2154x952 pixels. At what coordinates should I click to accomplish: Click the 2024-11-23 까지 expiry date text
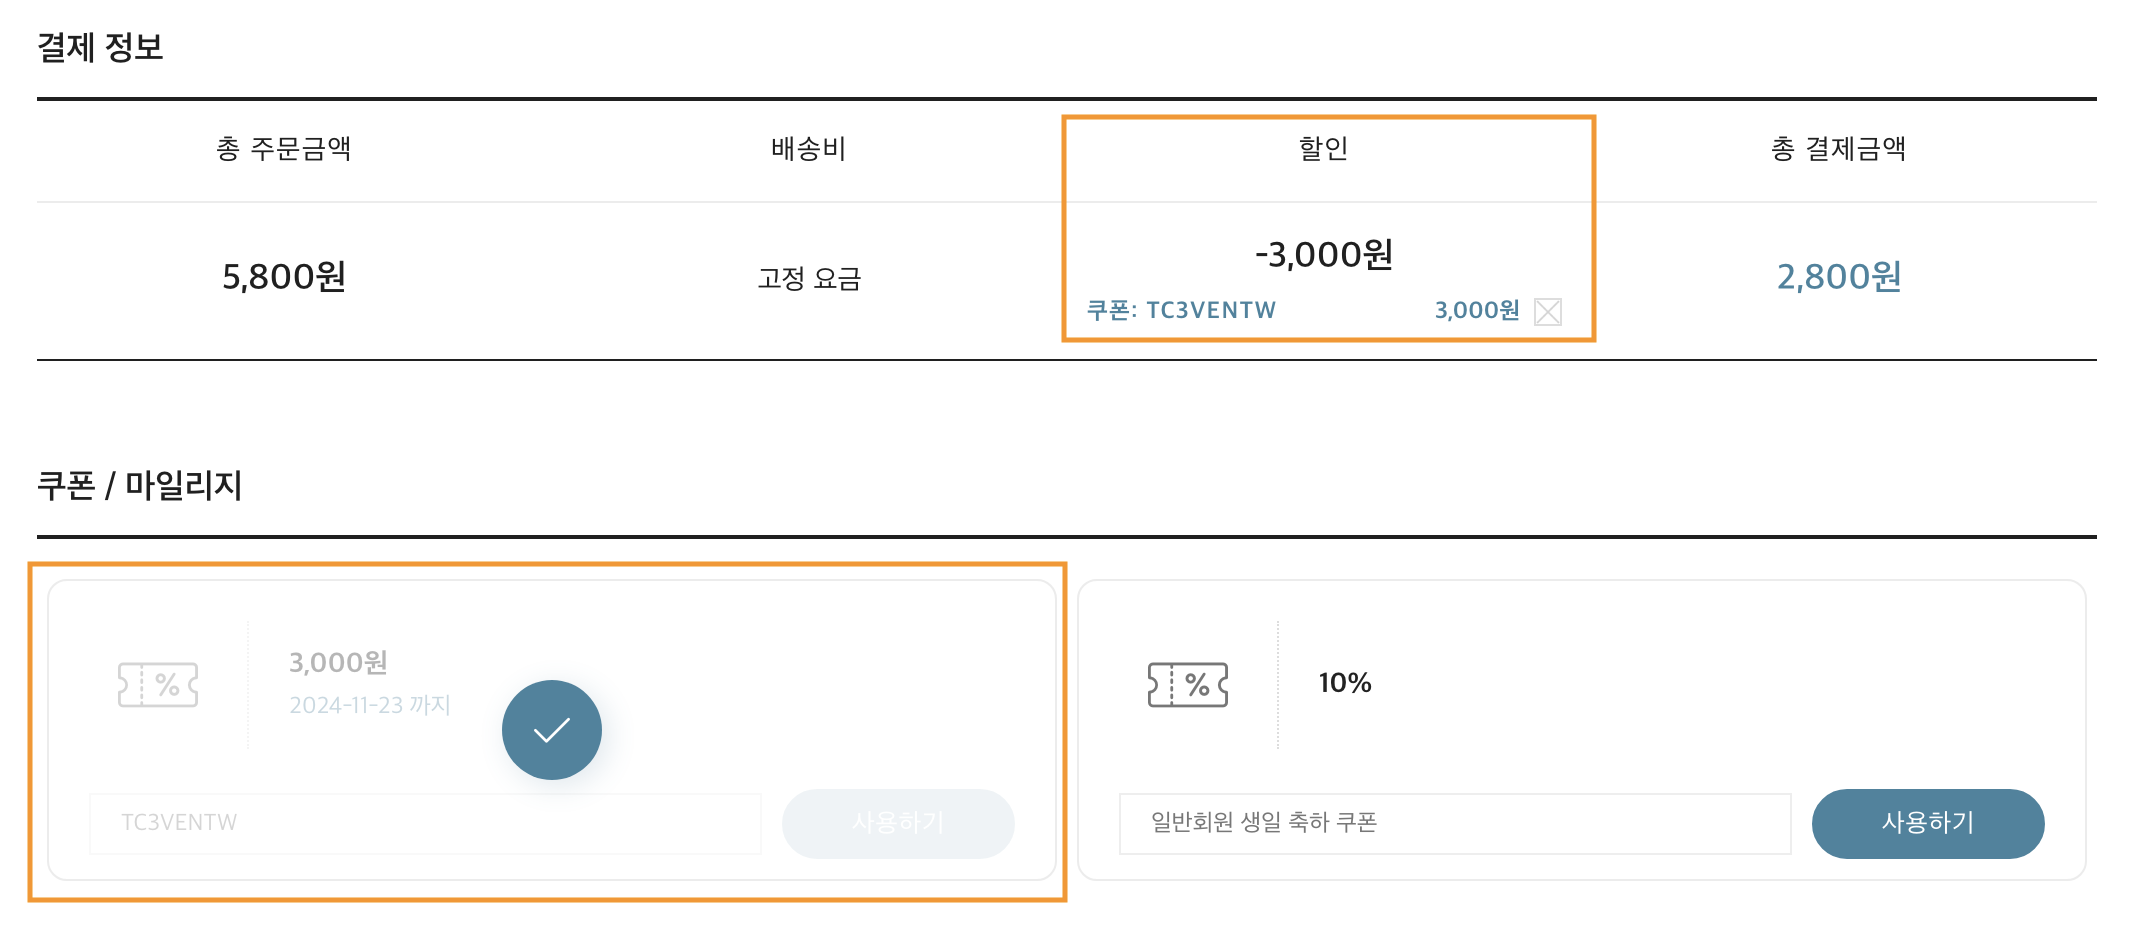coord(370,705)
